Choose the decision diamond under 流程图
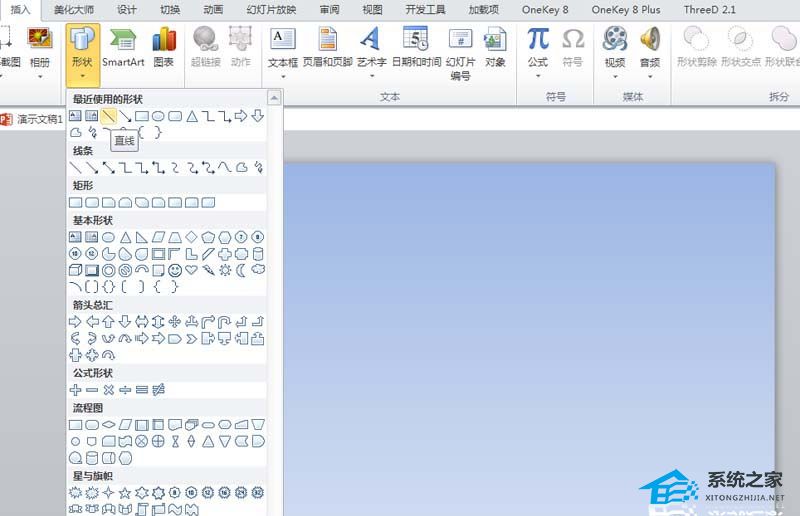800x516 pixels. [x=108, y=425]
